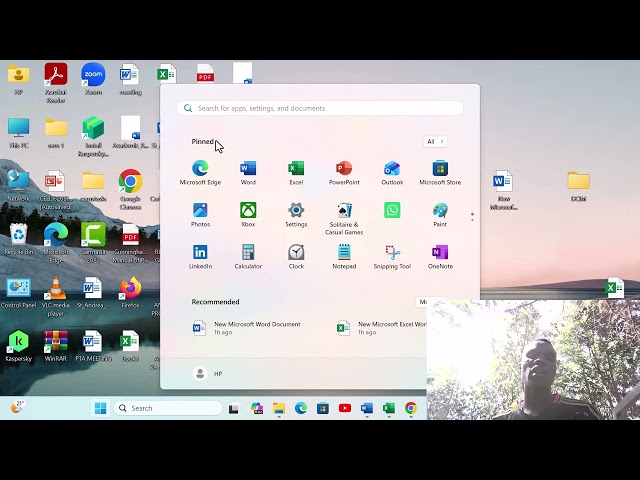Select the Network desktop icon
Image resolution: width=640 pixels, height=480 pixels.
tap(18, 186)
